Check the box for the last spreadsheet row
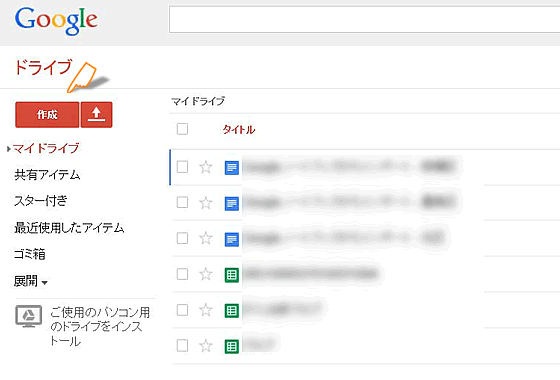Image resolution: width=560 pixels, height=380 pixels. (x=182, y=345)
